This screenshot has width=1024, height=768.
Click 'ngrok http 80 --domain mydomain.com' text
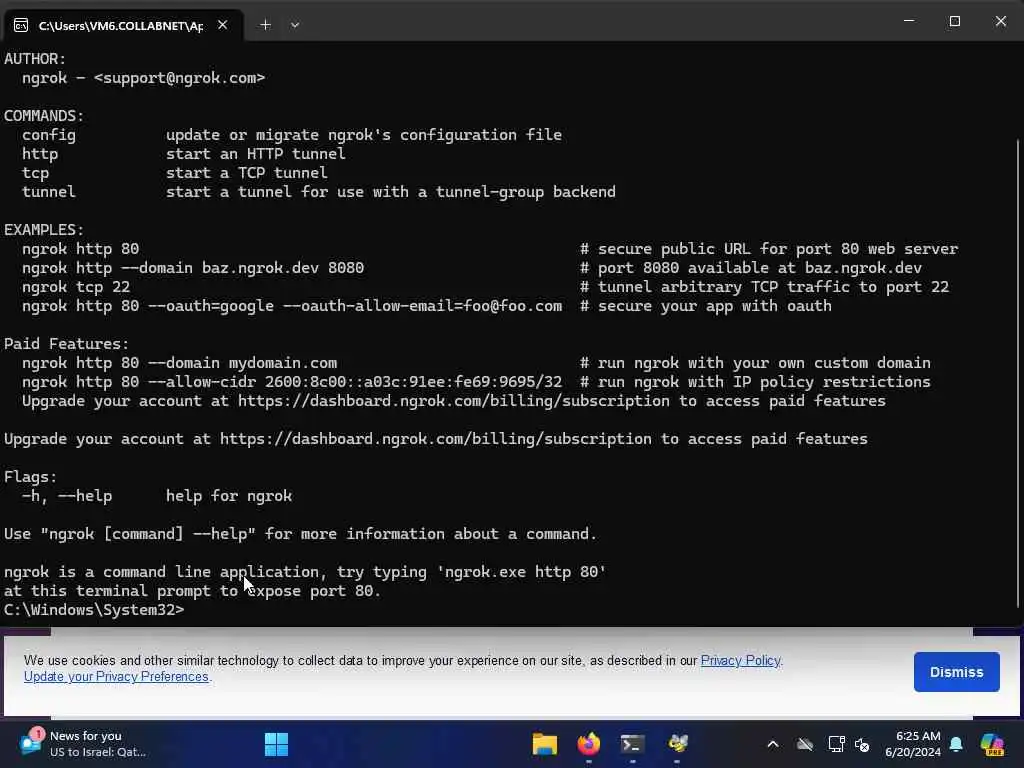(x=180, y=362)
